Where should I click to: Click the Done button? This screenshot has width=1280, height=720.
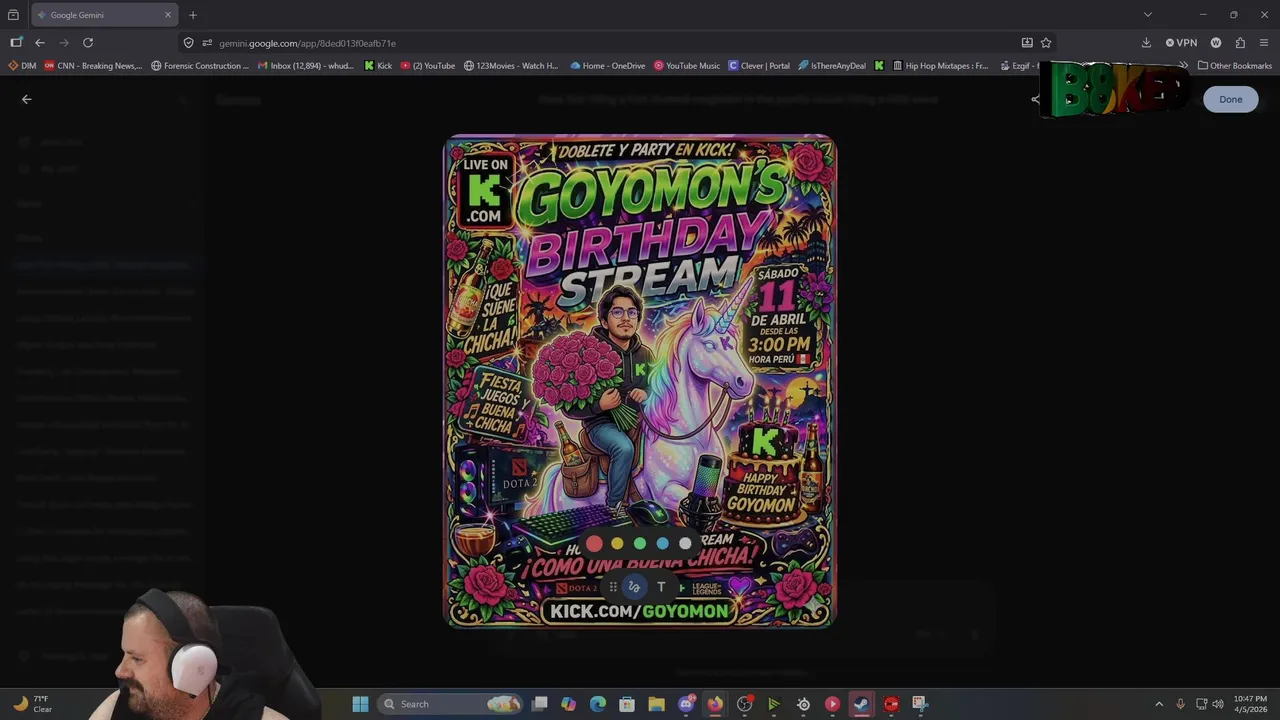pyautogui.click(x=1230, y=99)
